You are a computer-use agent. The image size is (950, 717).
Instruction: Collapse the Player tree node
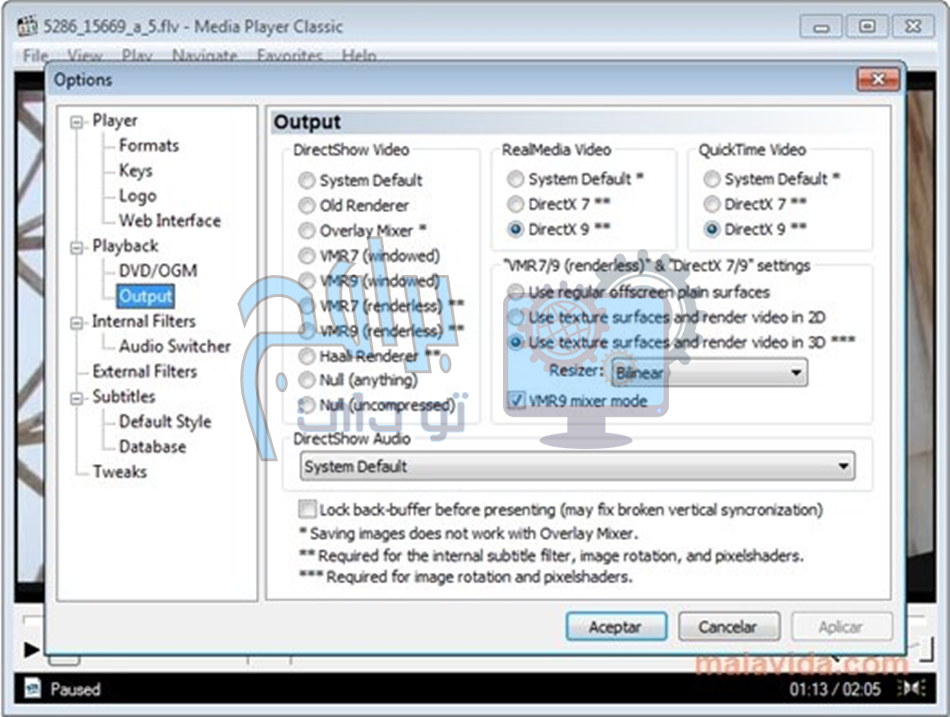pos(78,121)
